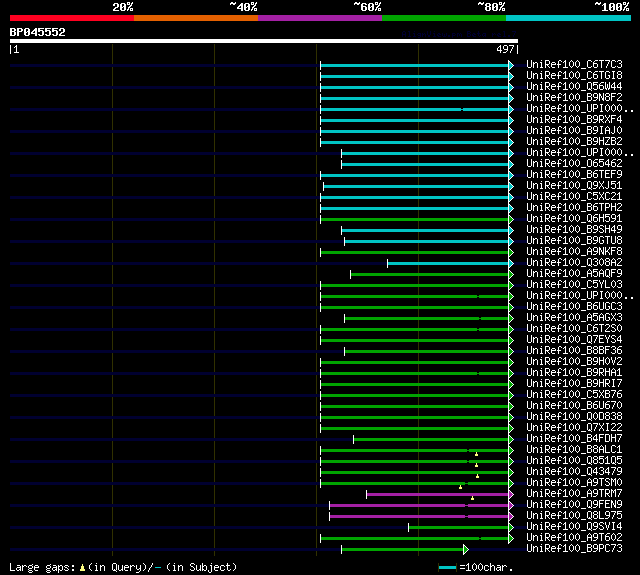Image resolution: width=640 pixels, height=575 pixels.
Task: Click the cyan 100char scale bar in legend
Action: coord(447,568)
